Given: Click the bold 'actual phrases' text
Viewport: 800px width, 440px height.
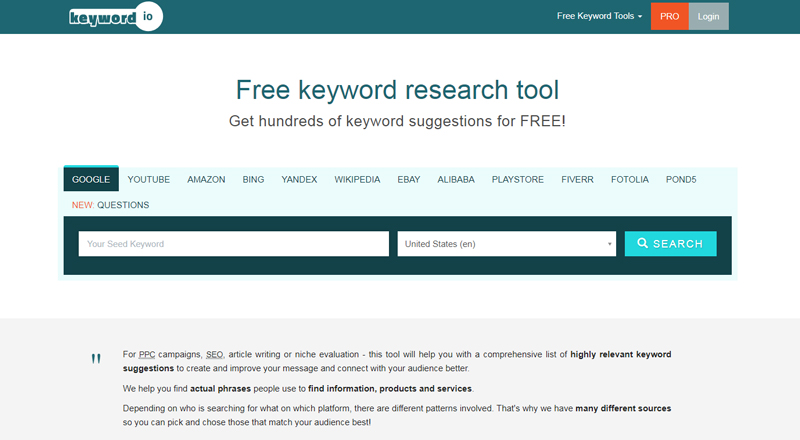Looking at the screenshot, I should click(220, 388).
